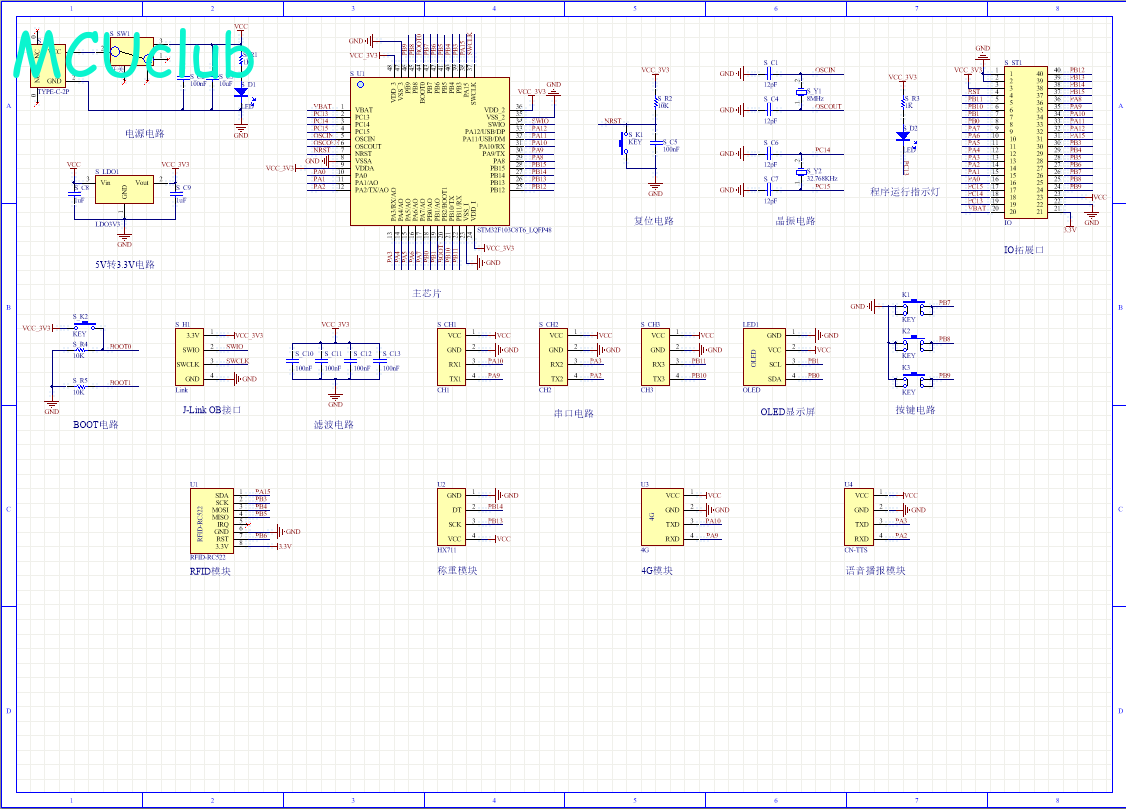The image size is (1126, 809).
Task: Select the U2 HX711 module block
Action: [x=452, y=517]
